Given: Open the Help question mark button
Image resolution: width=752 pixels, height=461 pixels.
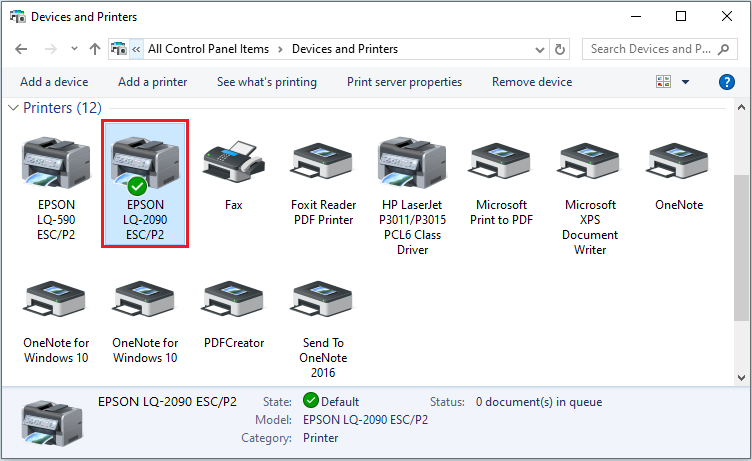Looking at the screenshot, I should (727, 82).
